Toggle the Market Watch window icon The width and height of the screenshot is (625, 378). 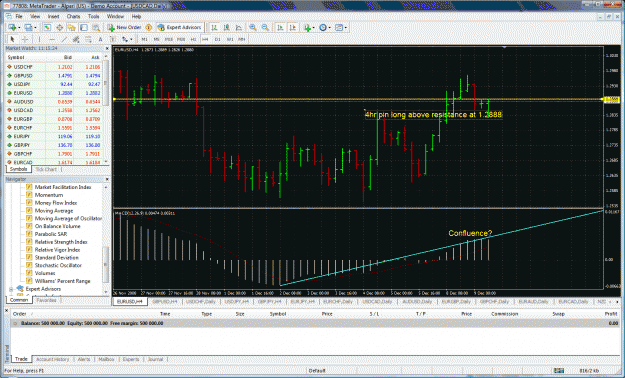(x=47, y=28)
